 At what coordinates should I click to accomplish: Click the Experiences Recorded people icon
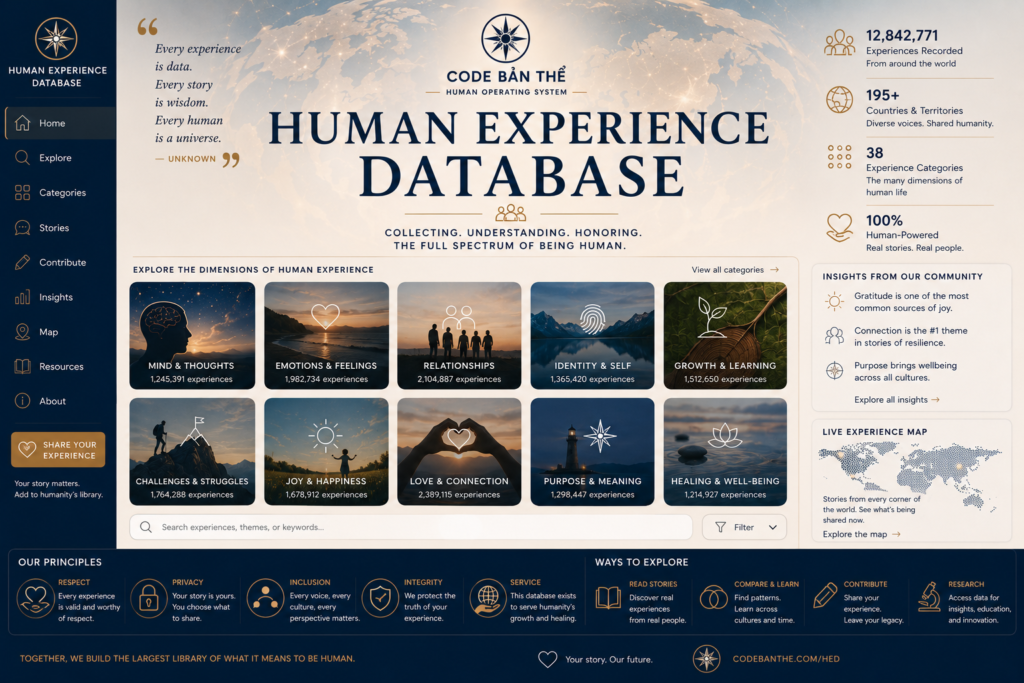point(839,42)
